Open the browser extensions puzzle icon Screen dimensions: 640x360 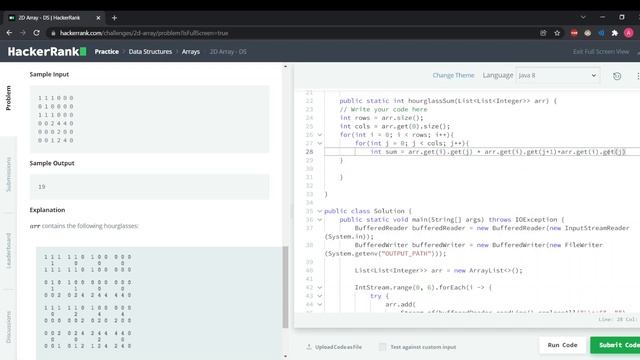615,33
